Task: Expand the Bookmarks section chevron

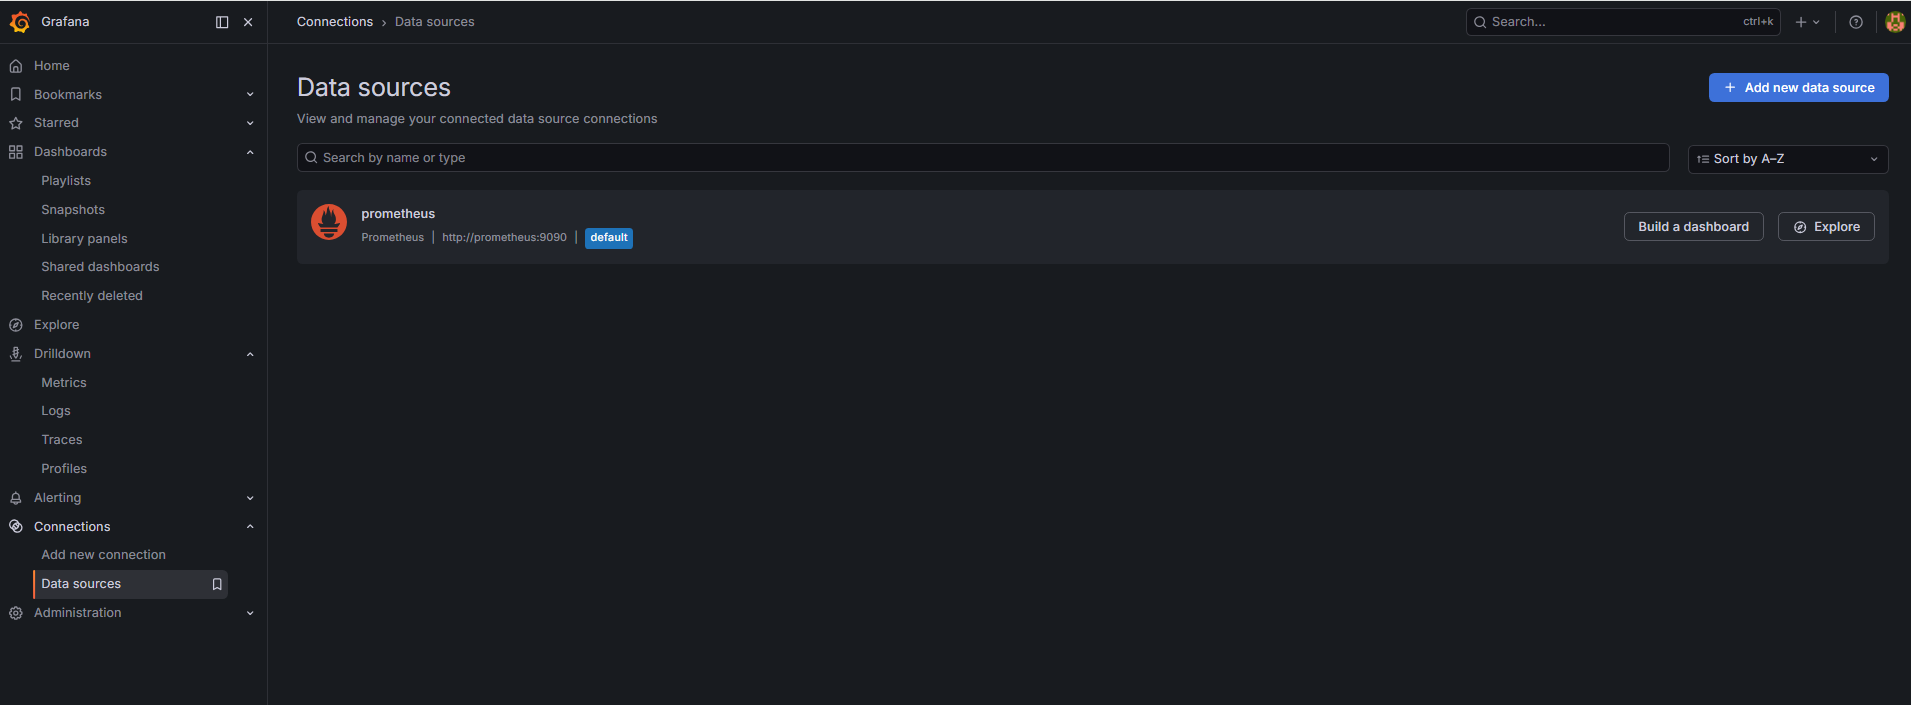Action: [x=250, y=95]
